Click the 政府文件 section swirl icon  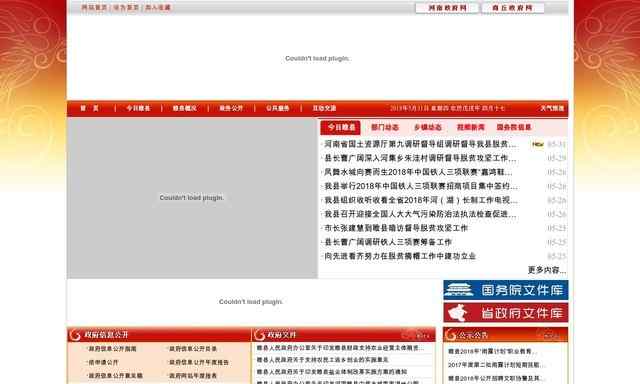click(259, 335)
